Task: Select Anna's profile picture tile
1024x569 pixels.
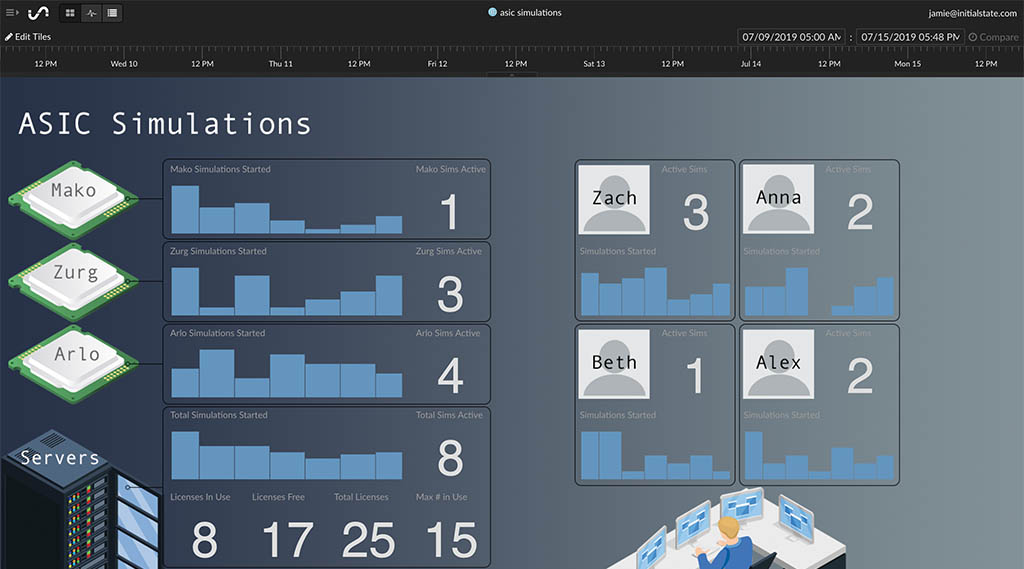Action: tap(778, 199)
